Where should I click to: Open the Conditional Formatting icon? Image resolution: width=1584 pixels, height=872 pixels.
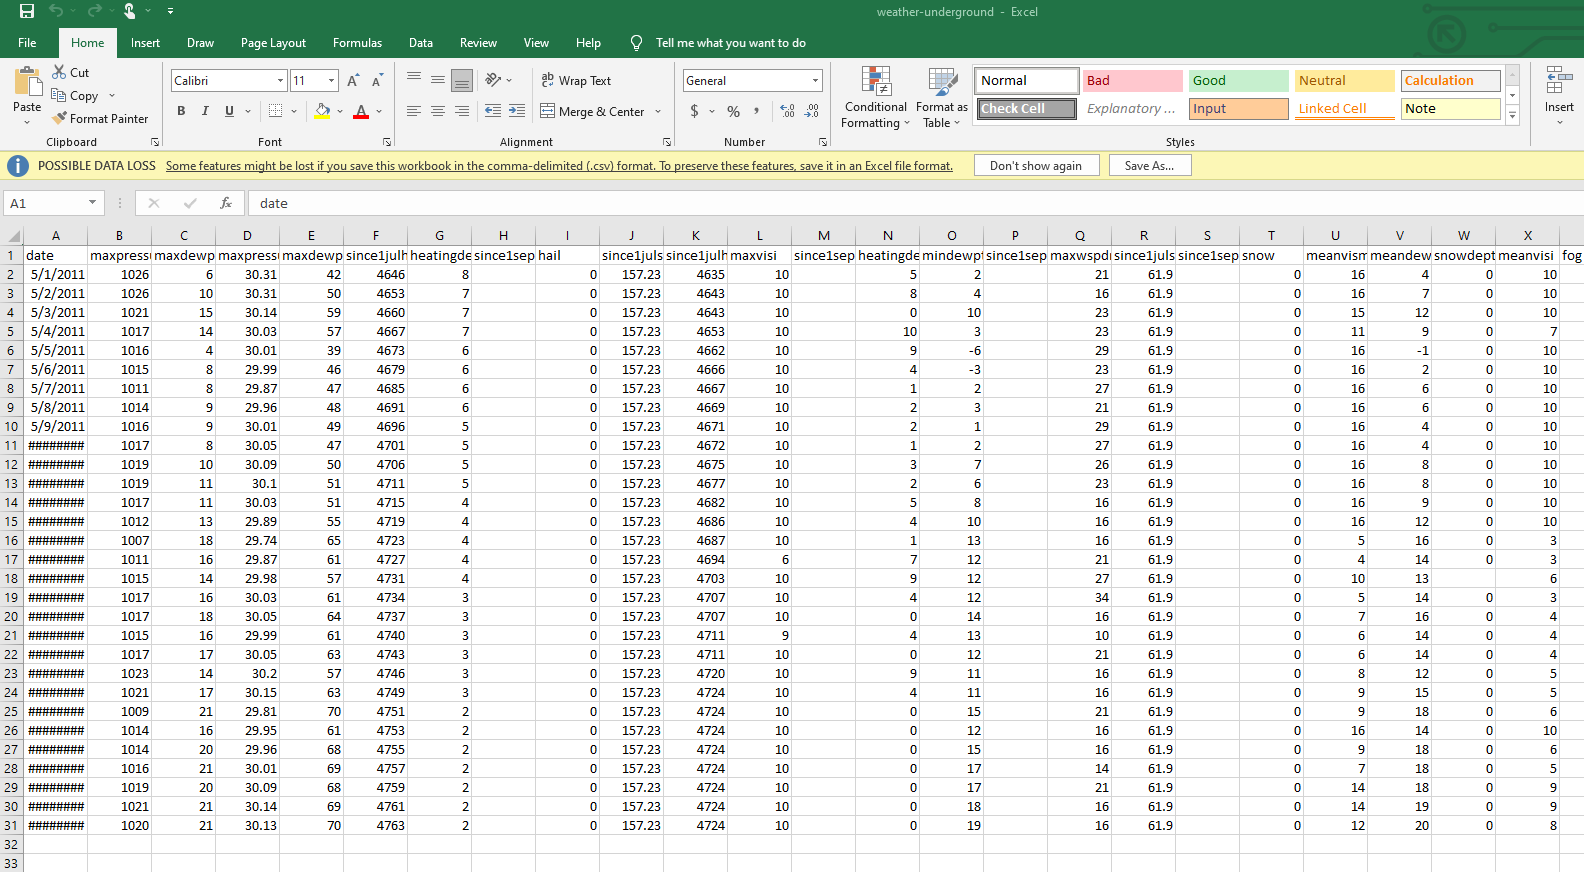pyautogui.click(x=876, y=83)
